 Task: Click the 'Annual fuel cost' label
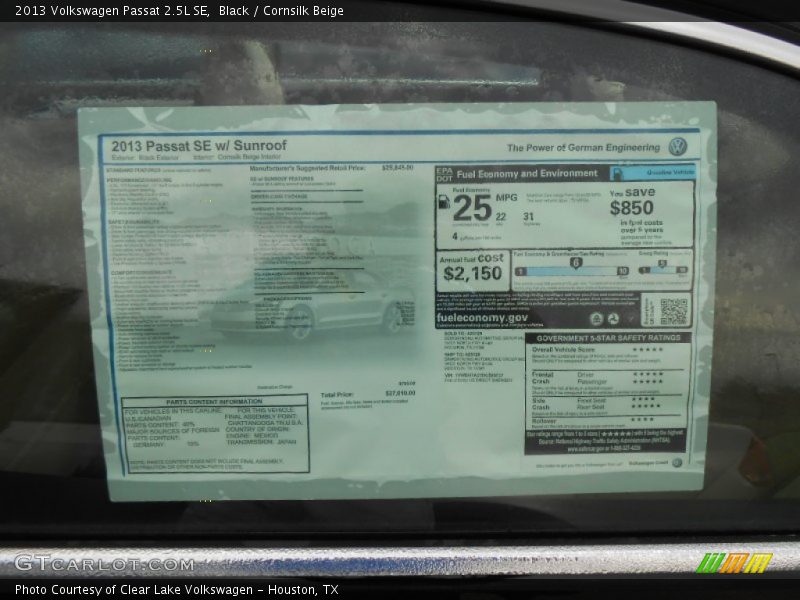point(472,259)
